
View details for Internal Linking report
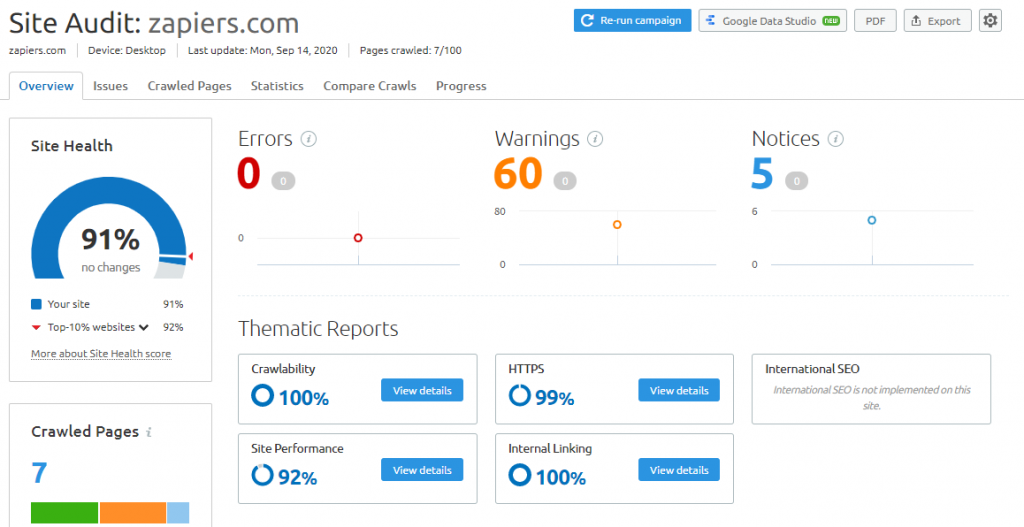click(679, 470)
